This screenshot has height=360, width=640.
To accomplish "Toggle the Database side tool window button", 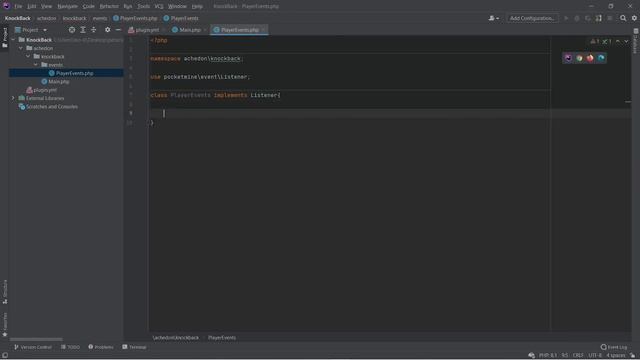I will (636, 41).
